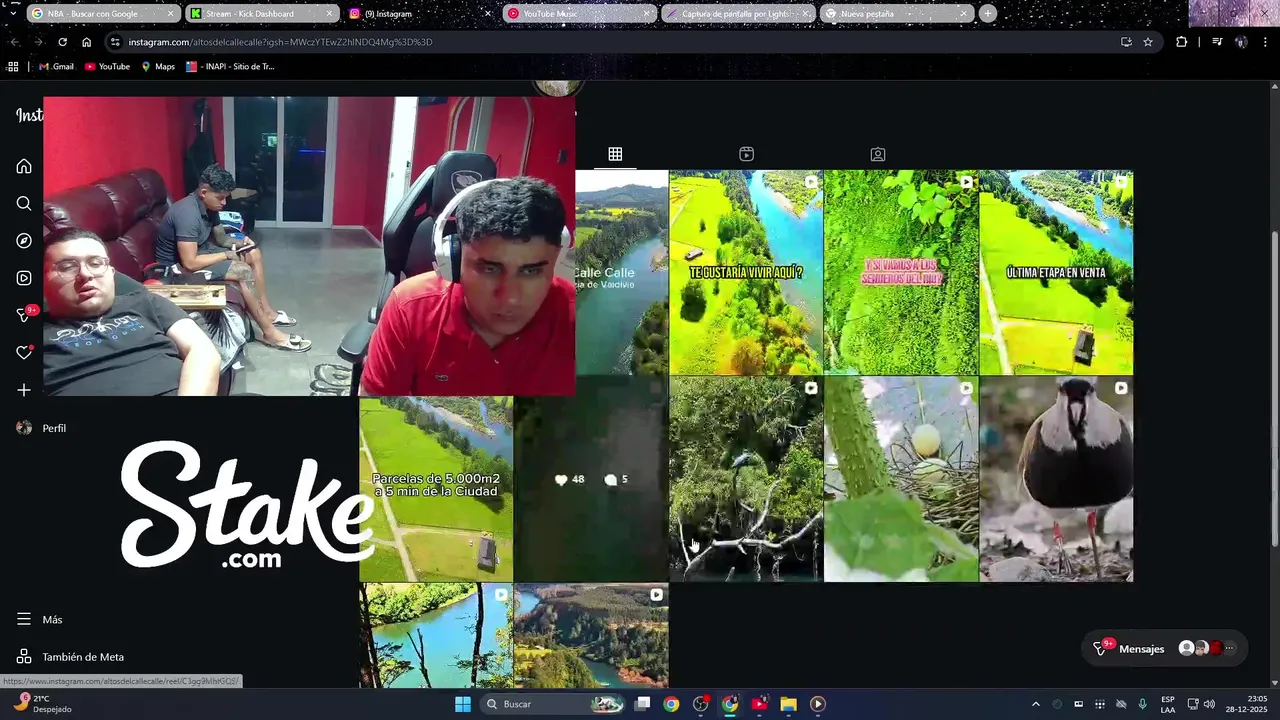
Task: Close the Kick Dashboard tab
Action: point(329,14)
